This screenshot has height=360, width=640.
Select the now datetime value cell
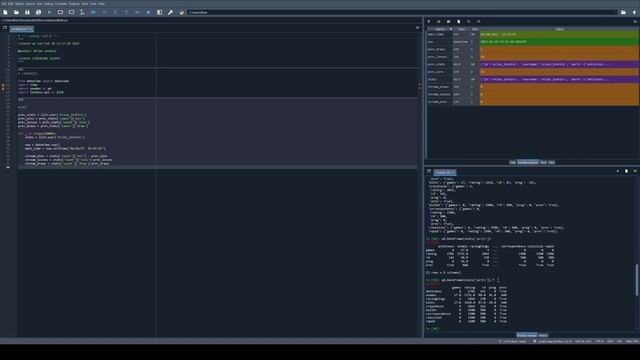click(559, 42)
